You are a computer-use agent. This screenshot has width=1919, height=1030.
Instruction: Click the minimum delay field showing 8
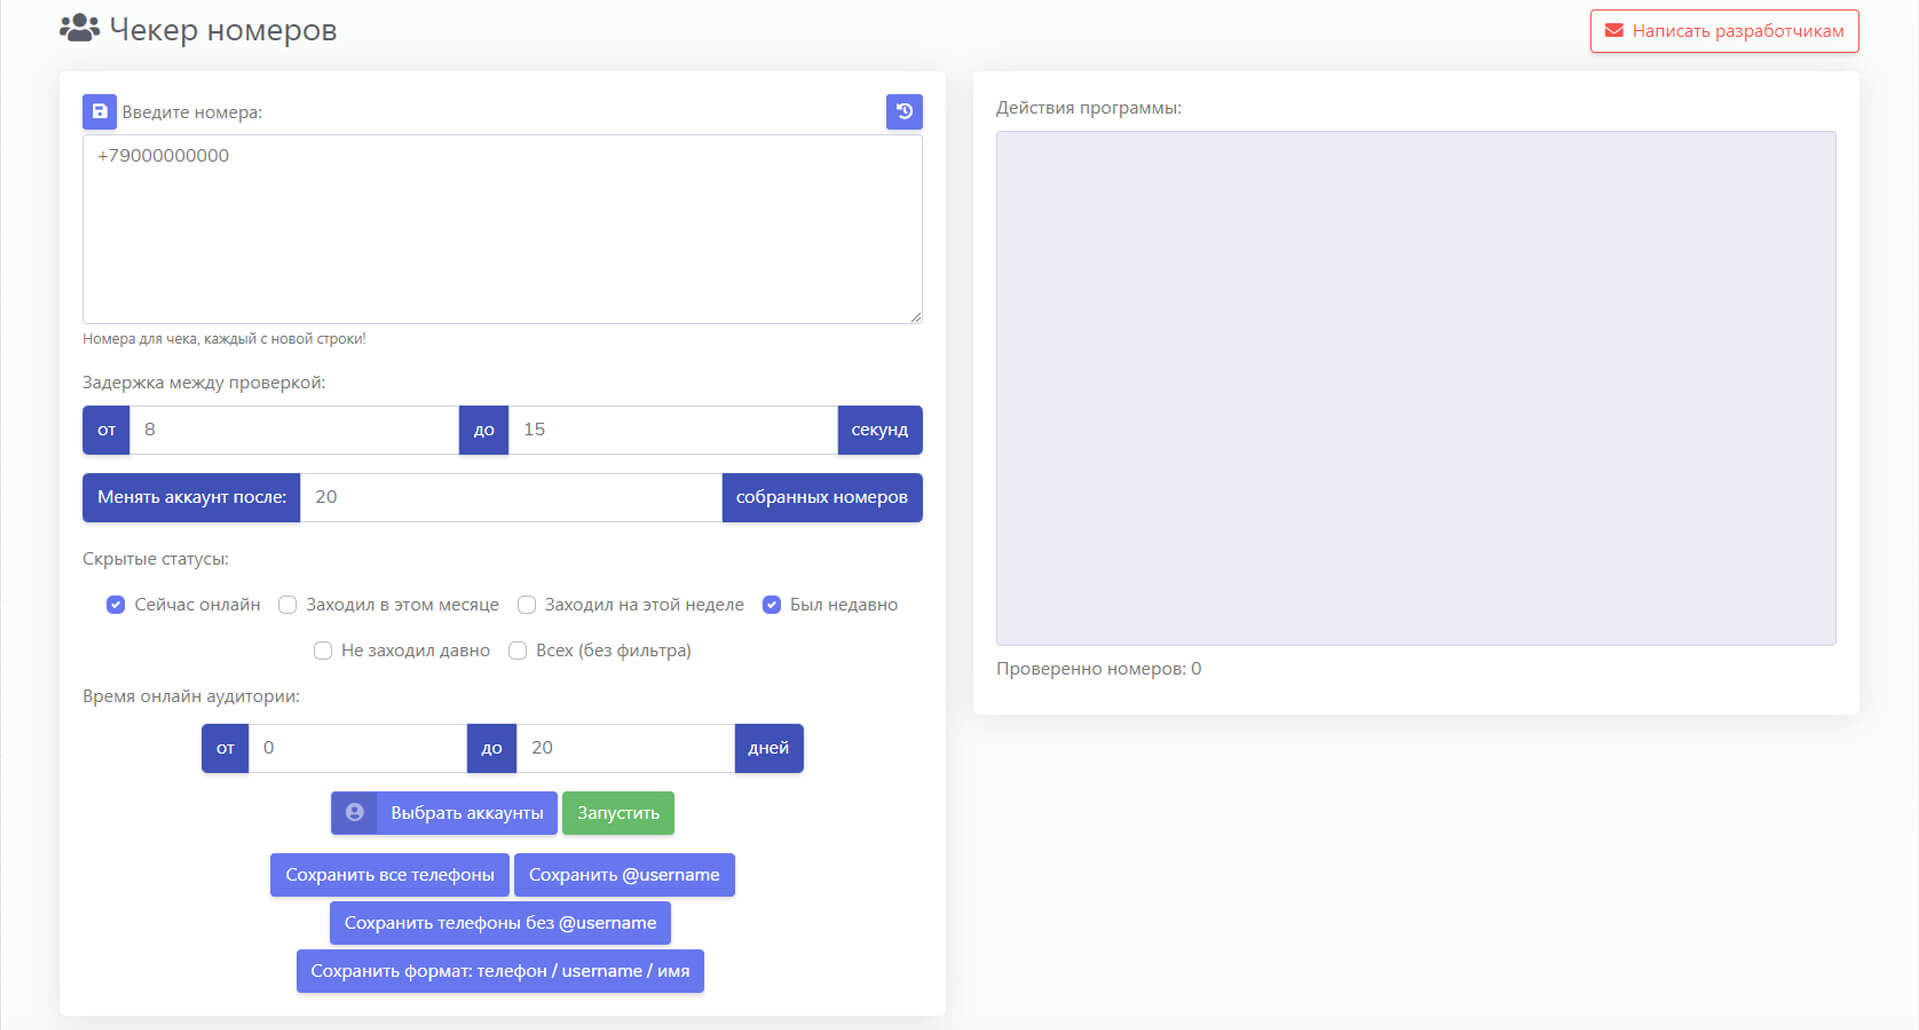coord(294,430)
